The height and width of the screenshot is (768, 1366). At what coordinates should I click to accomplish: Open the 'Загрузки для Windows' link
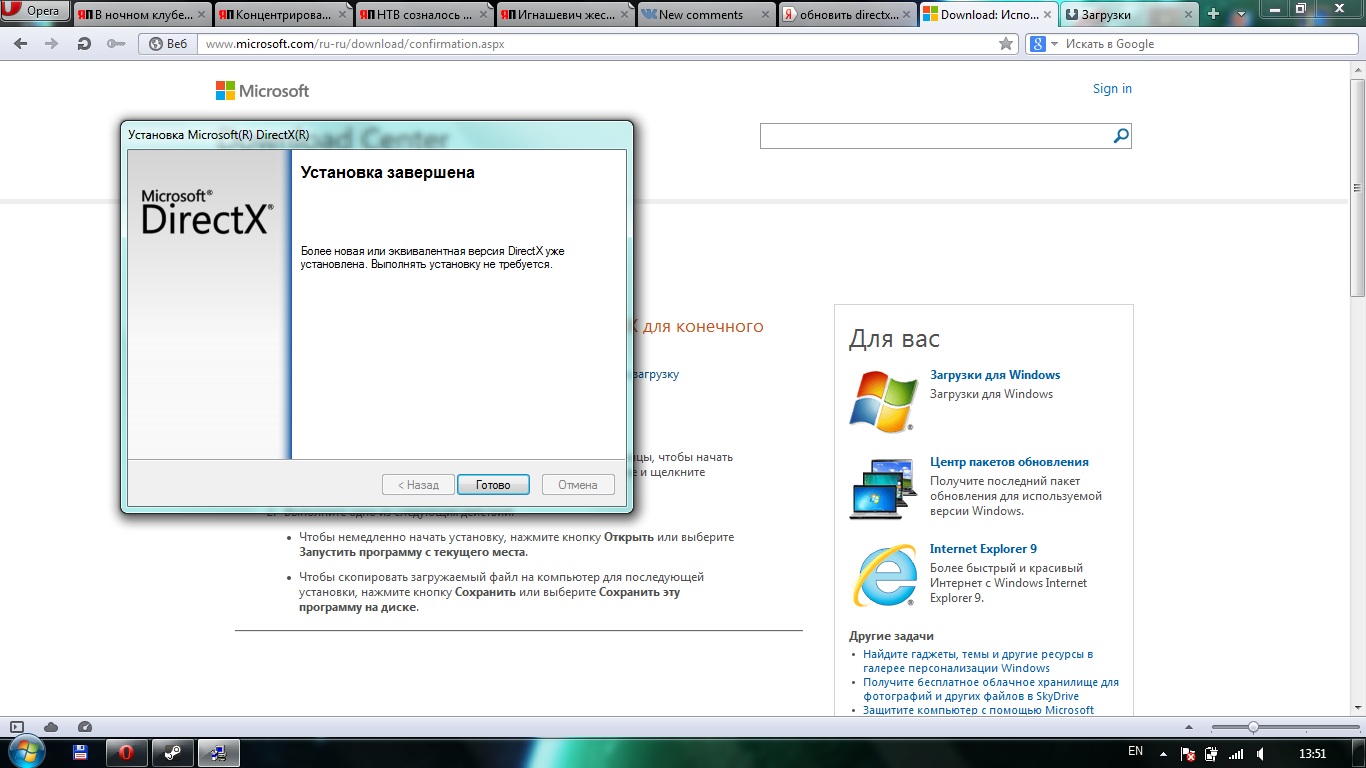995,375
